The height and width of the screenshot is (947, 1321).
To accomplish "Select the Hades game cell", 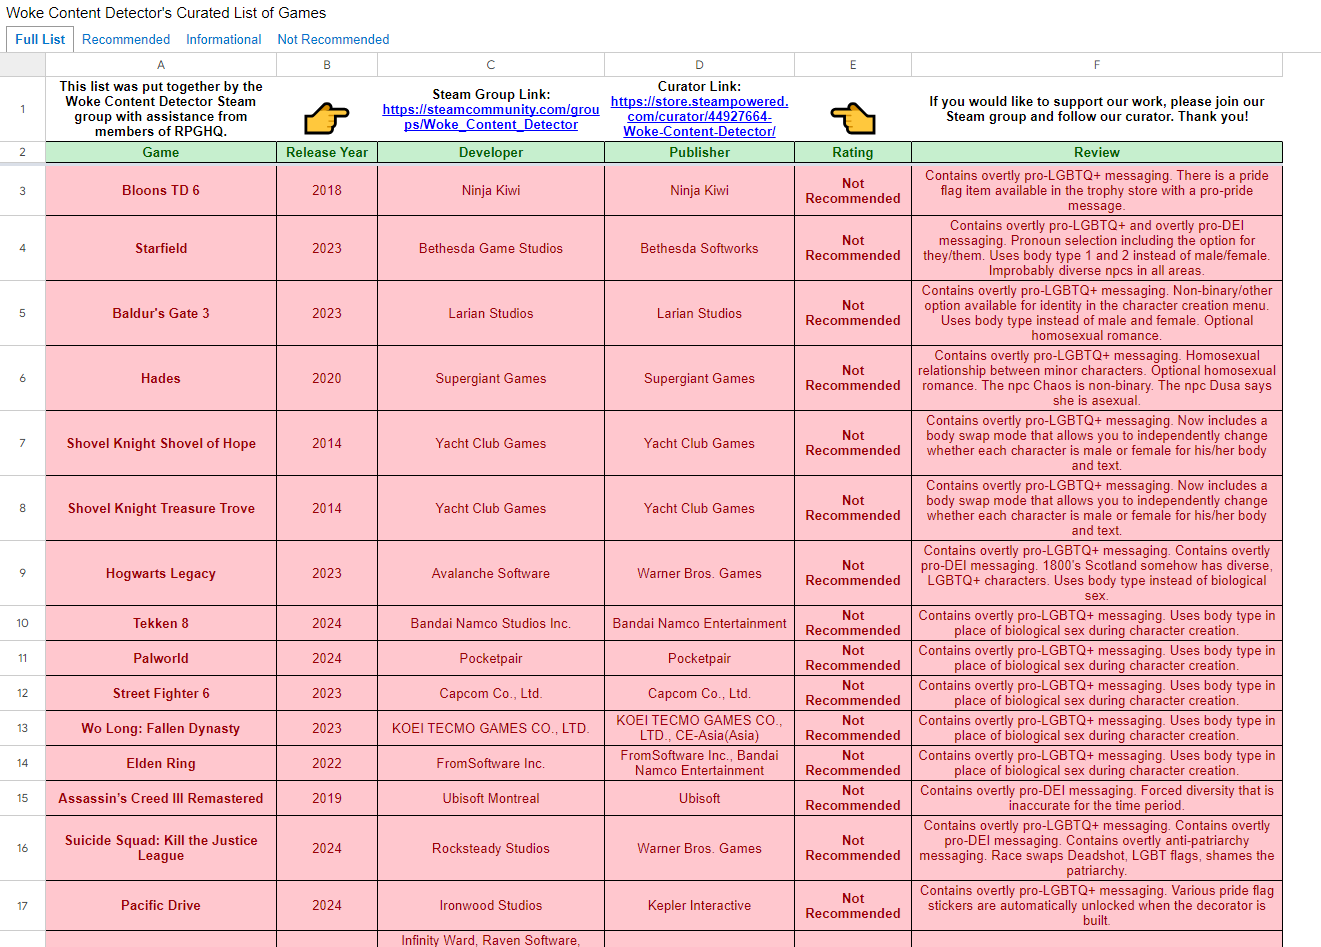I will tap(161, 378).
